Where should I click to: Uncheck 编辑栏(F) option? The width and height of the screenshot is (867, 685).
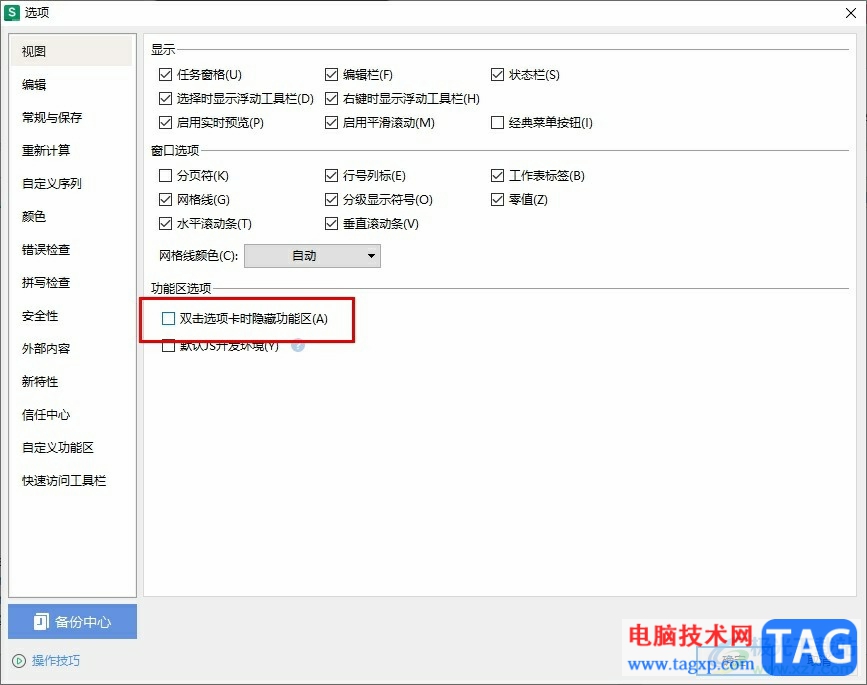click(331, 75)
